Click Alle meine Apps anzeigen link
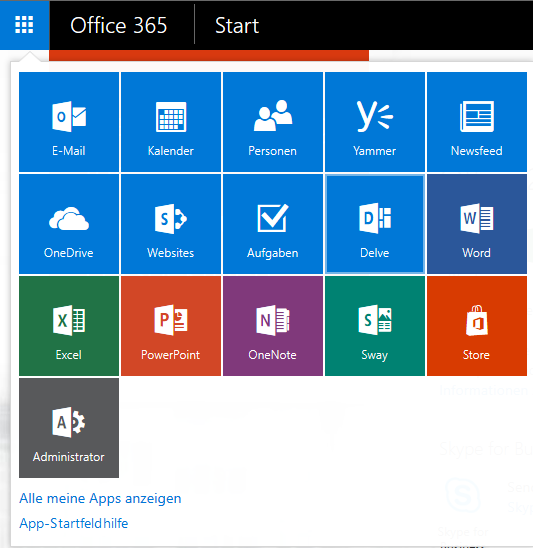This screenshot has width=533, height=548. tap(100, 498)
